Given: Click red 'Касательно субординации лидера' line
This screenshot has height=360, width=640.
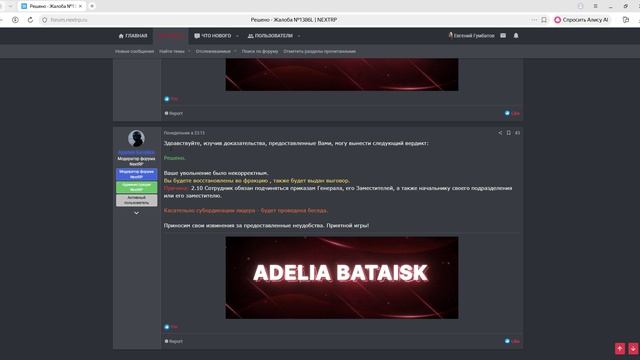Looking at the screenshot, I should [246, 211].
